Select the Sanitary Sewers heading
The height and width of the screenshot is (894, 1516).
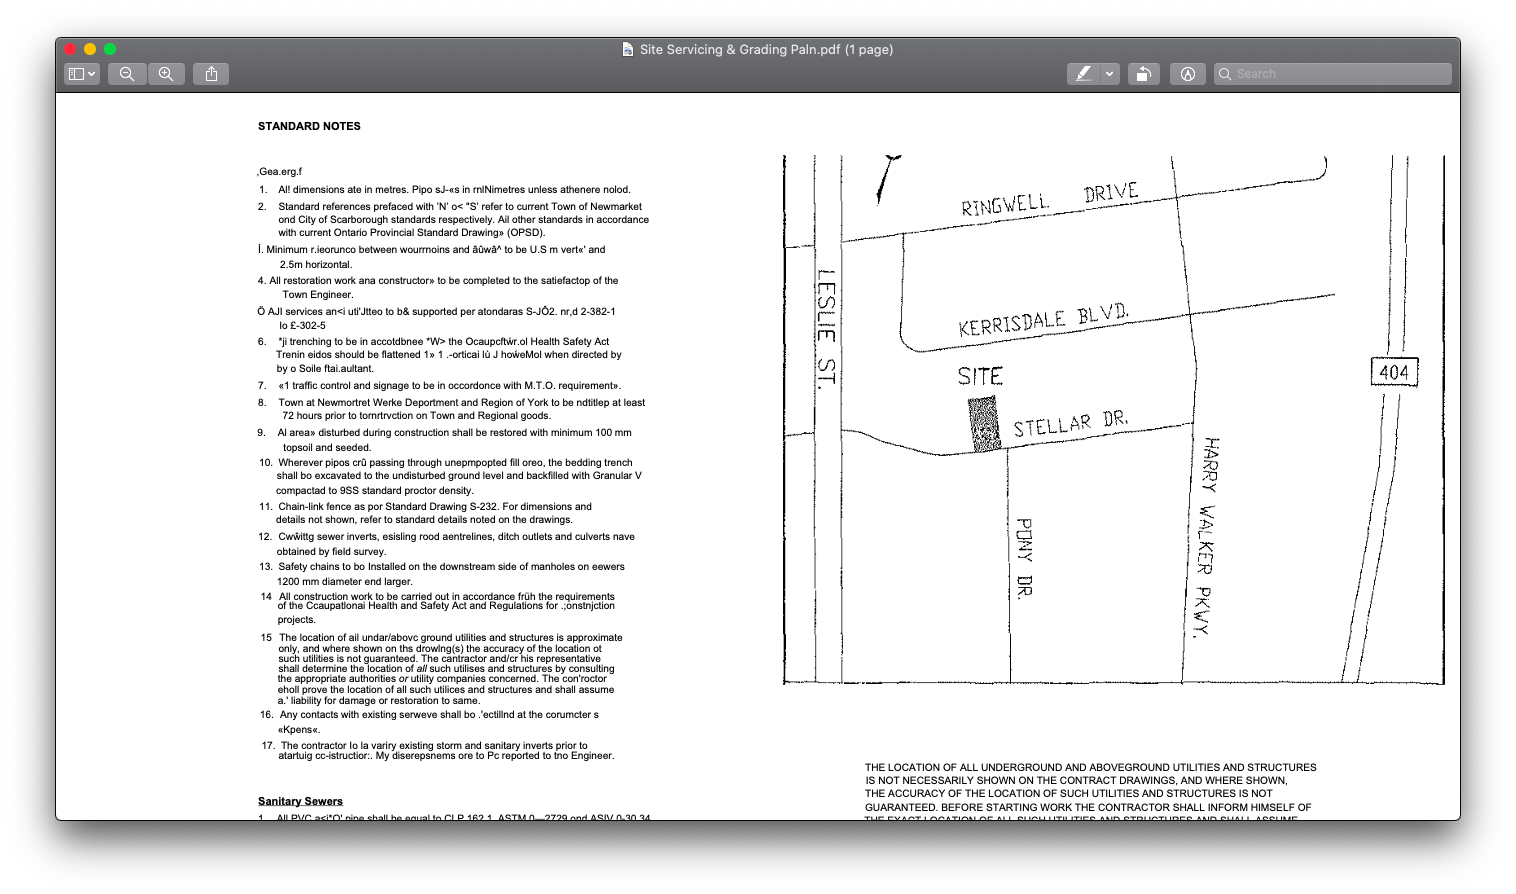coord(299,801)
